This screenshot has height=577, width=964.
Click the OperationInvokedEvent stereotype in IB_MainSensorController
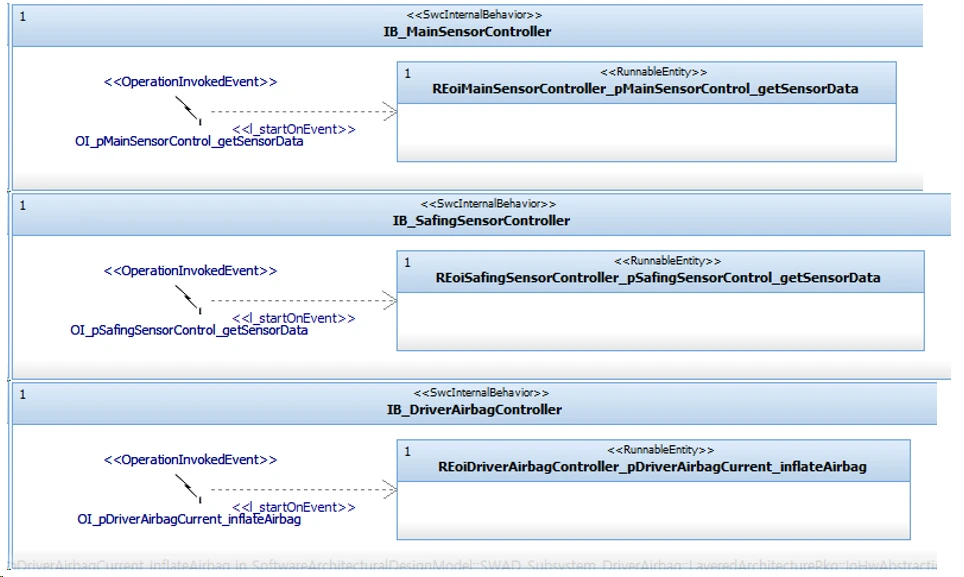(x=191, y=82)
